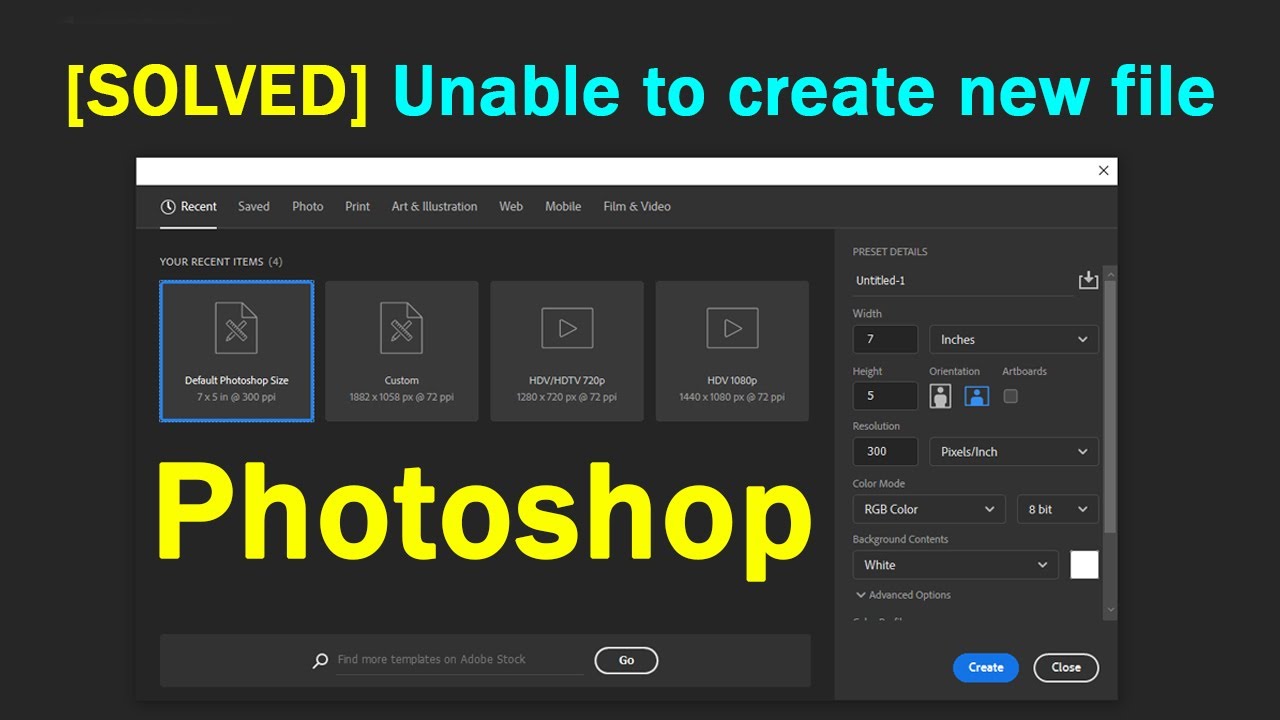The image size is (1280, 720).
Task: Click the play icon on HDV/HDTV 720p preset
Action: click(566, 327)
